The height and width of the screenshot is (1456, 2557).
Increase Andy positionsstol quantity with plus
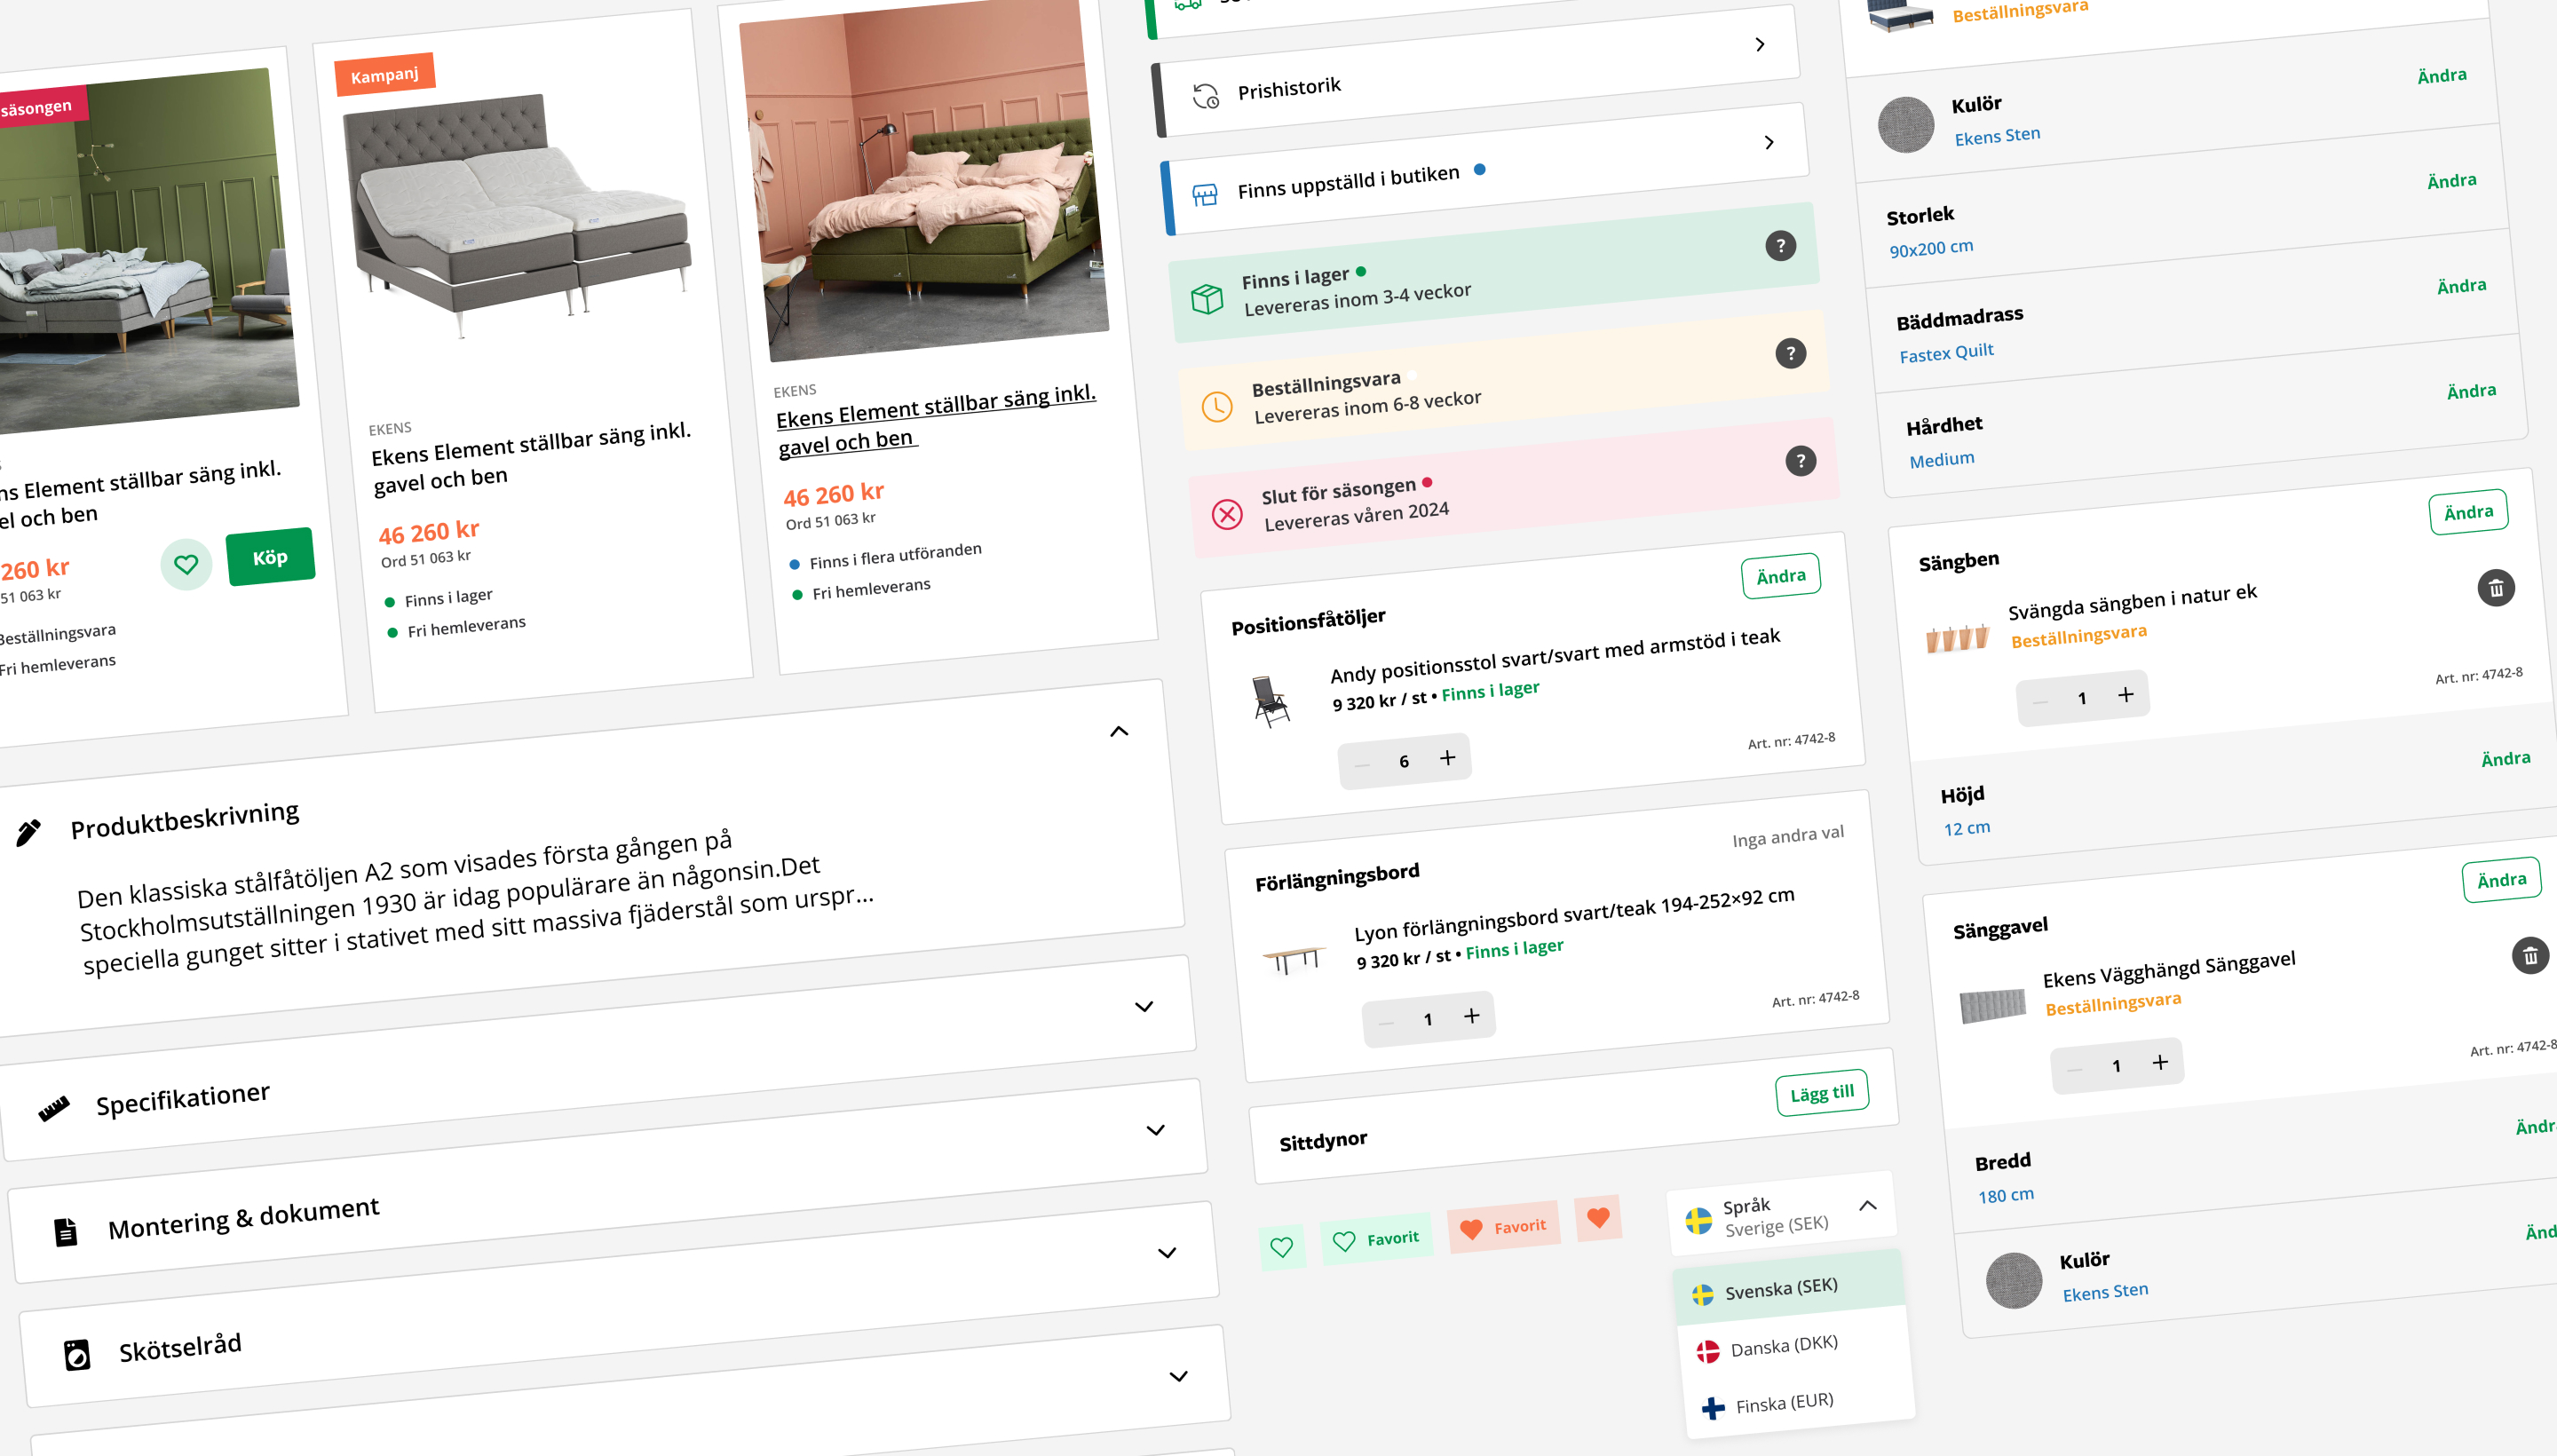1447,758
